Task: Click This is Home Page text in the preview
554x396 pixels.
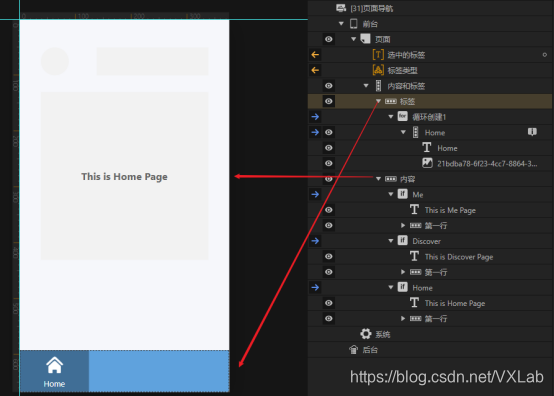Action: click(x=124, y=177)
